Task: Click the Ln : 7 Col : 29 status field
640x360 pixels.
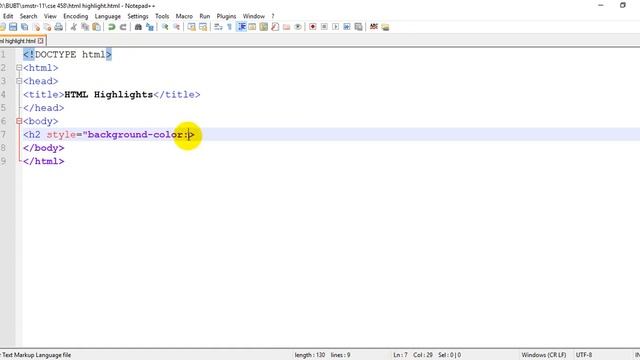Action: pos(413,355)
